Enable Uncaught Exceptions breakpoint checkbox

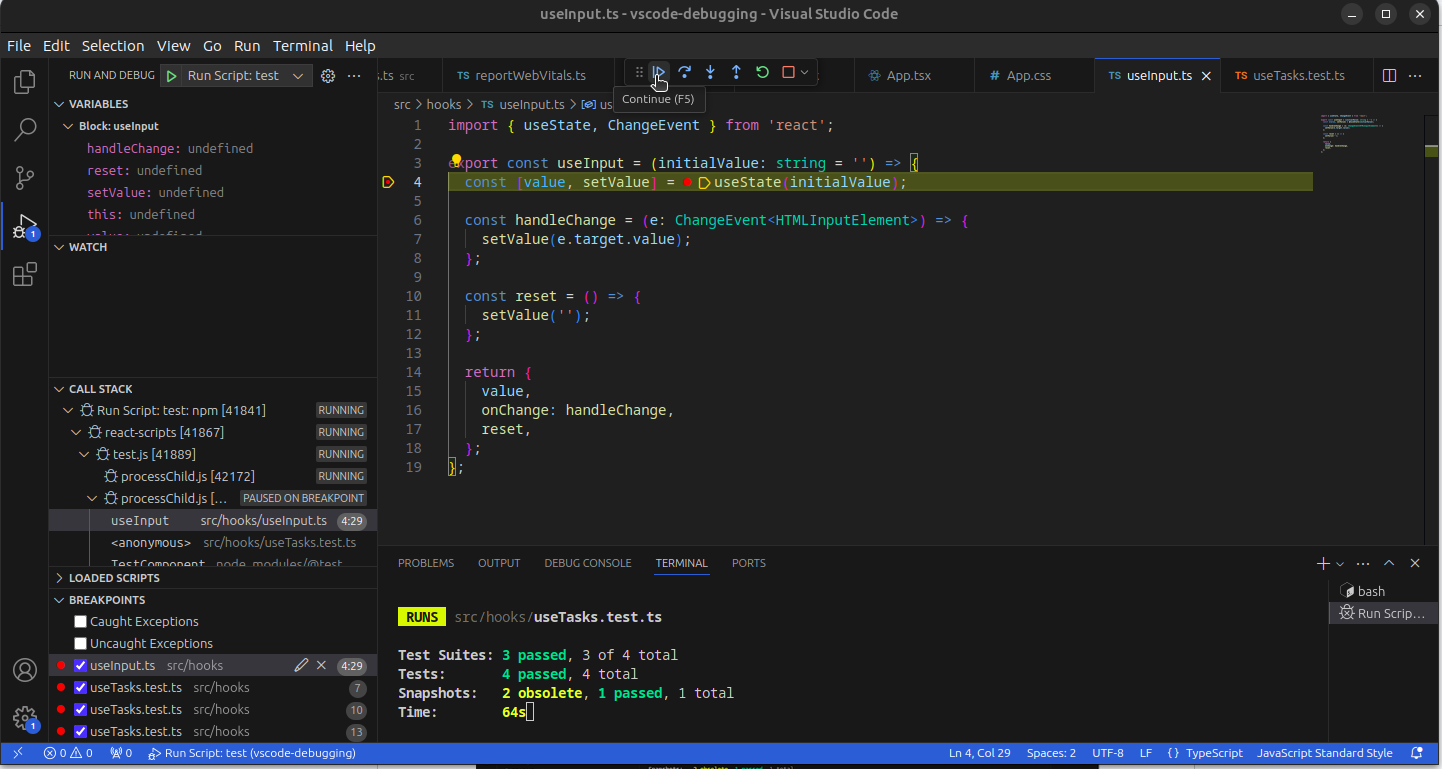pyautogui.click(x=81, y=644)
